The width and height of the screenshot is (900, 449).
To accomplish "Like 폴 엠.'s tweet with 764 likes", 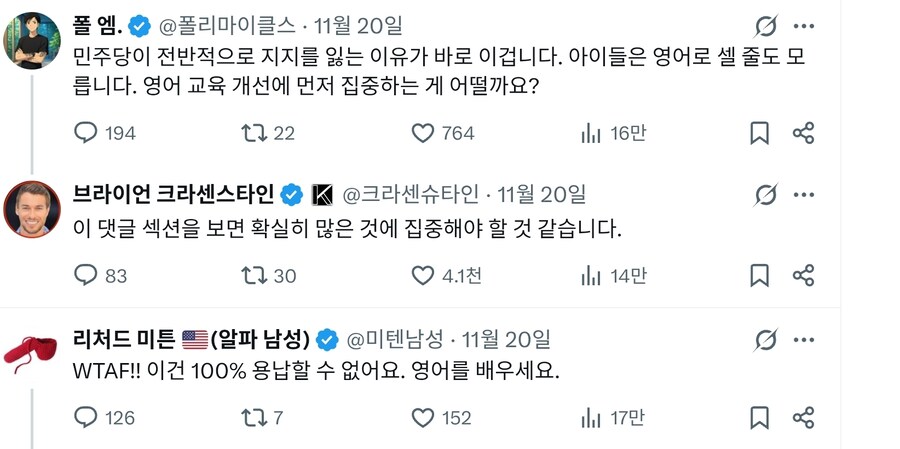I will [x=424, y=133].
